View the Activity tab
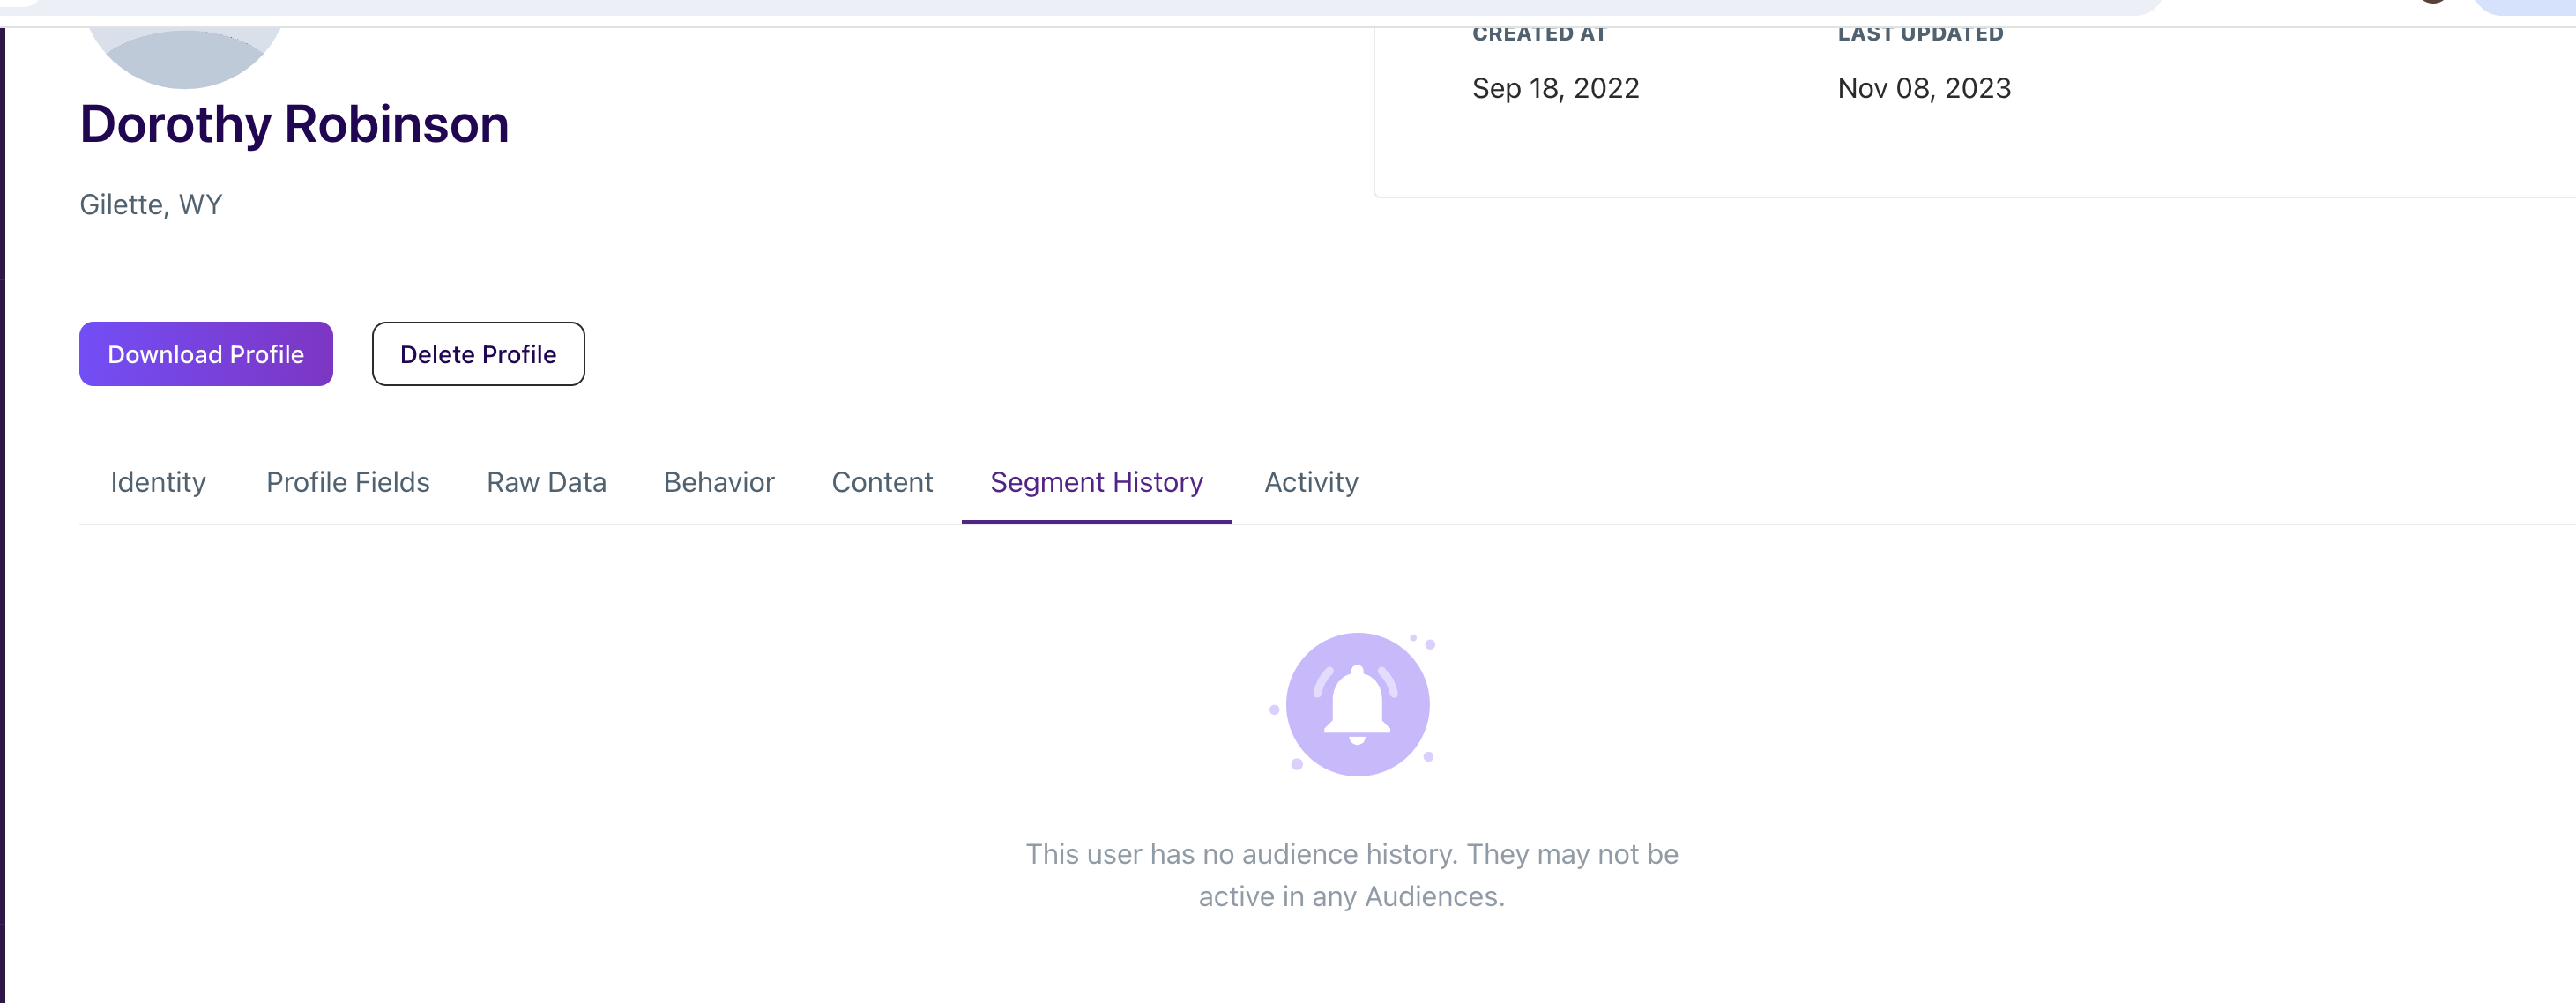Viewport: 2576px width, 1003px height. [1311, 482]
